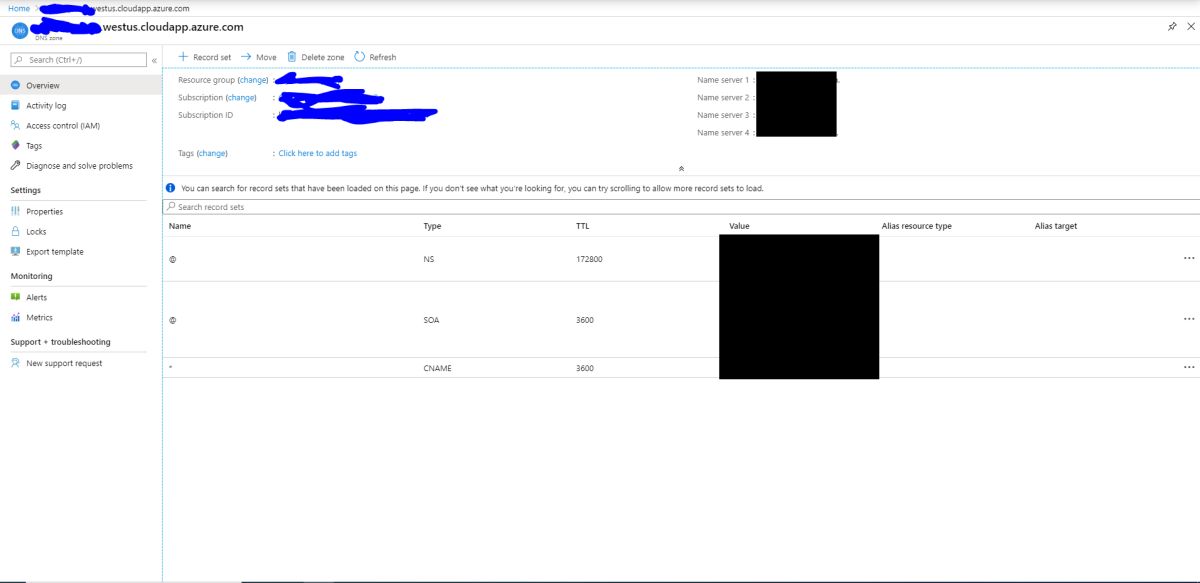This screenshot has width=1200, height=583.
Task: Click the Overview icon in sidebar
Action: tap(15, 86)
